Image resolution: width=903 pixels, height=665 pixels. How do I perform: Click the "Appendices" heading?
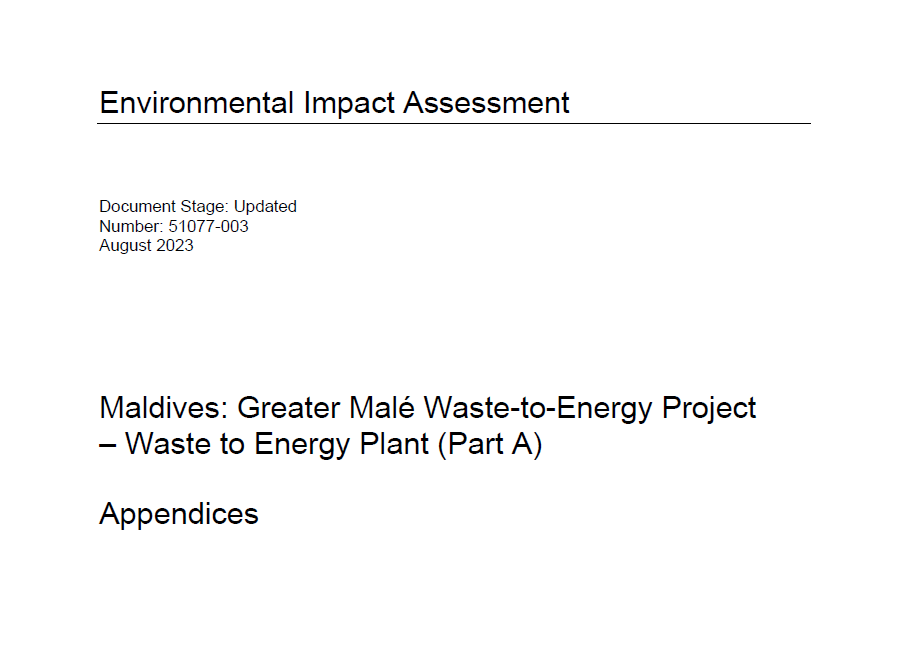(179, 514)
